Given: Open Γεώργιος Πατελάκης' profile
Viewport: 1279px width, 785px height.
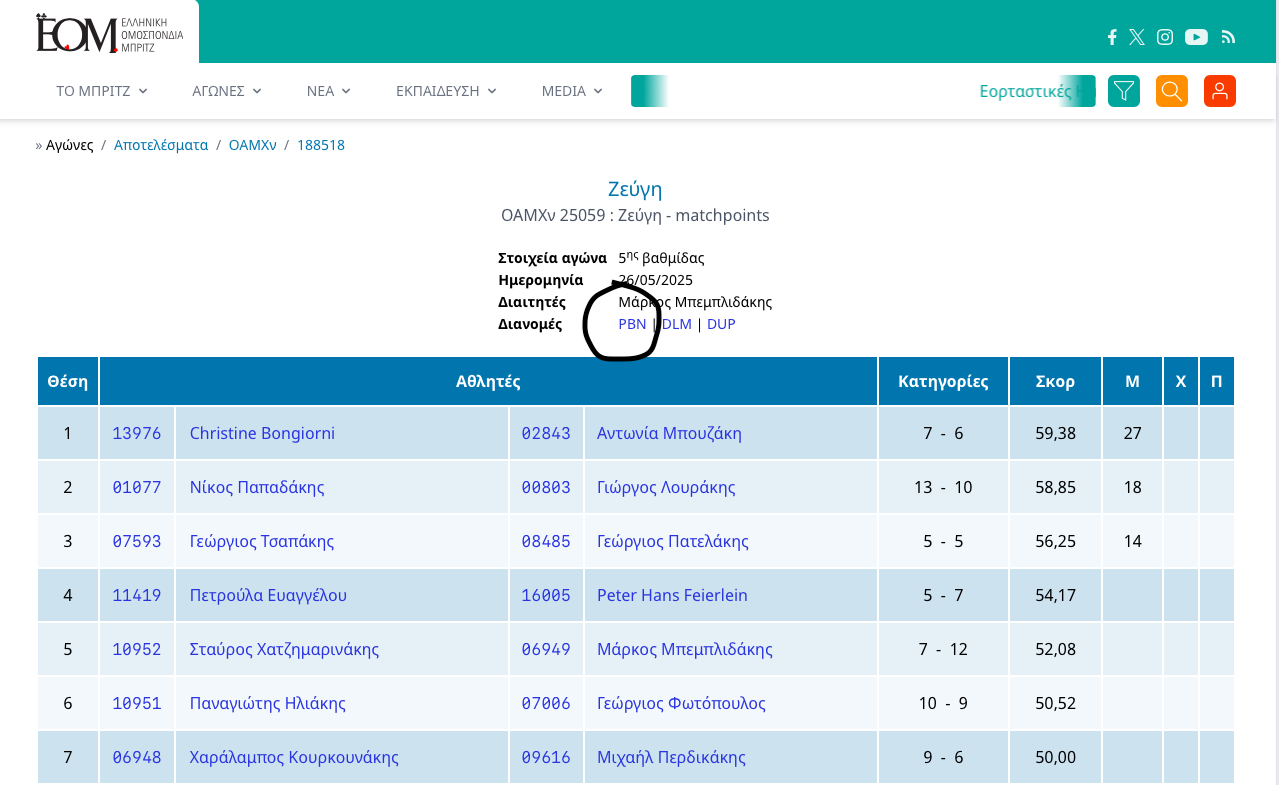Looking at the screenshot, I should [673, 541].
